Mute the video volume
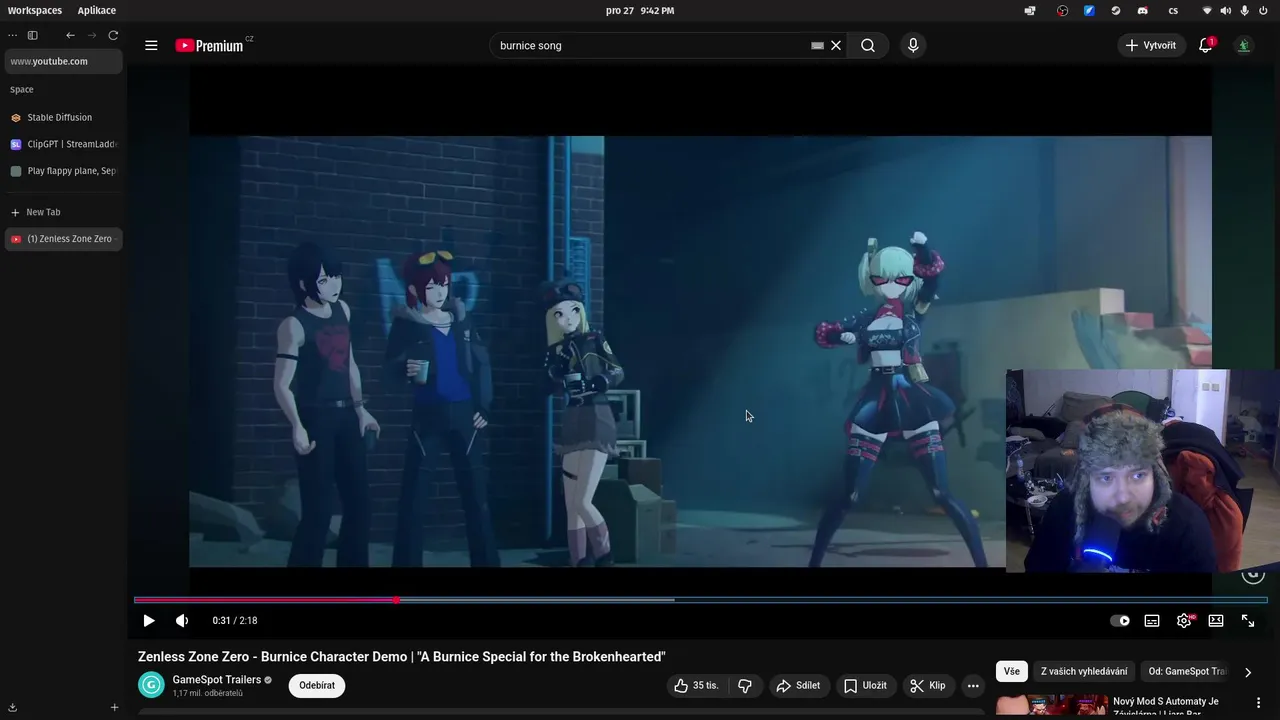1280x720 pixels. 182,620
